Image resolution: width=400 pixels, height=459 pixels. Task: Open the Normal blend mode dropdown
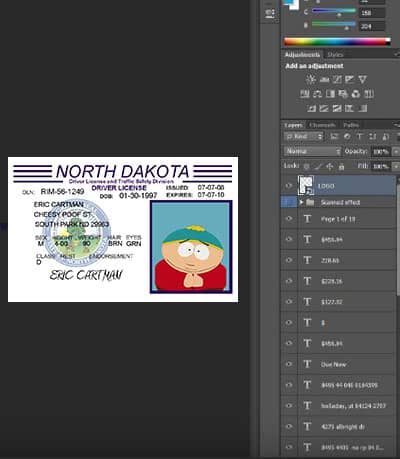tap(313, 151)
